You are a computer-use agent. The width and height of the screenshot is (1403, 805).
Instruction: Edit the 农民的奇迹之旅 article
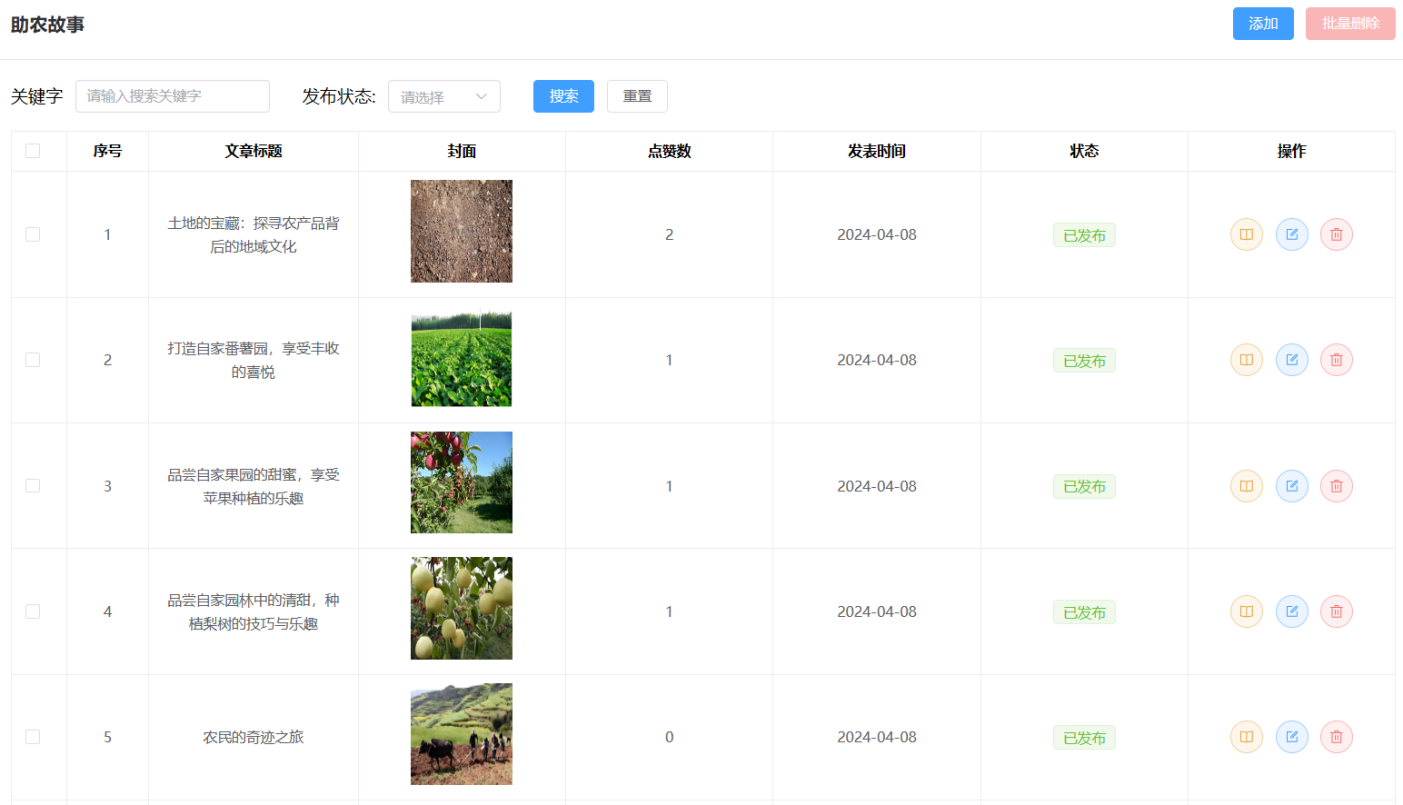[1292, 737]
